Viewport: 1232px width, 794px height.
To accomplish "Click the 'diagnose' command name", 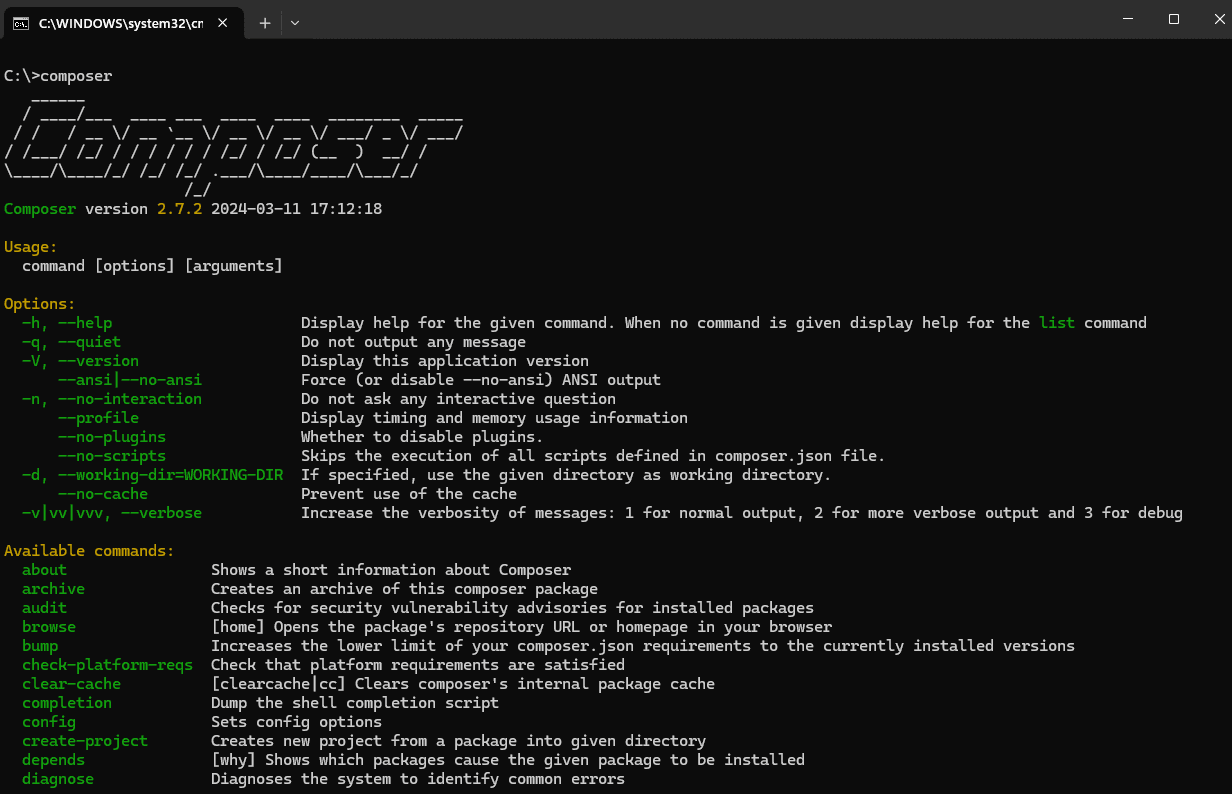I will 58,779.
